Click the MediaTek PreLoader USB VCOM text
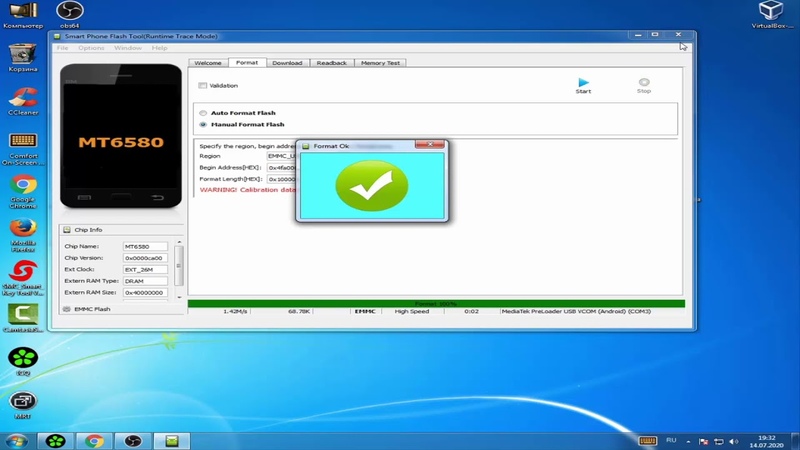800x450 pixels. pyautogui.click(x=576, y=311)
